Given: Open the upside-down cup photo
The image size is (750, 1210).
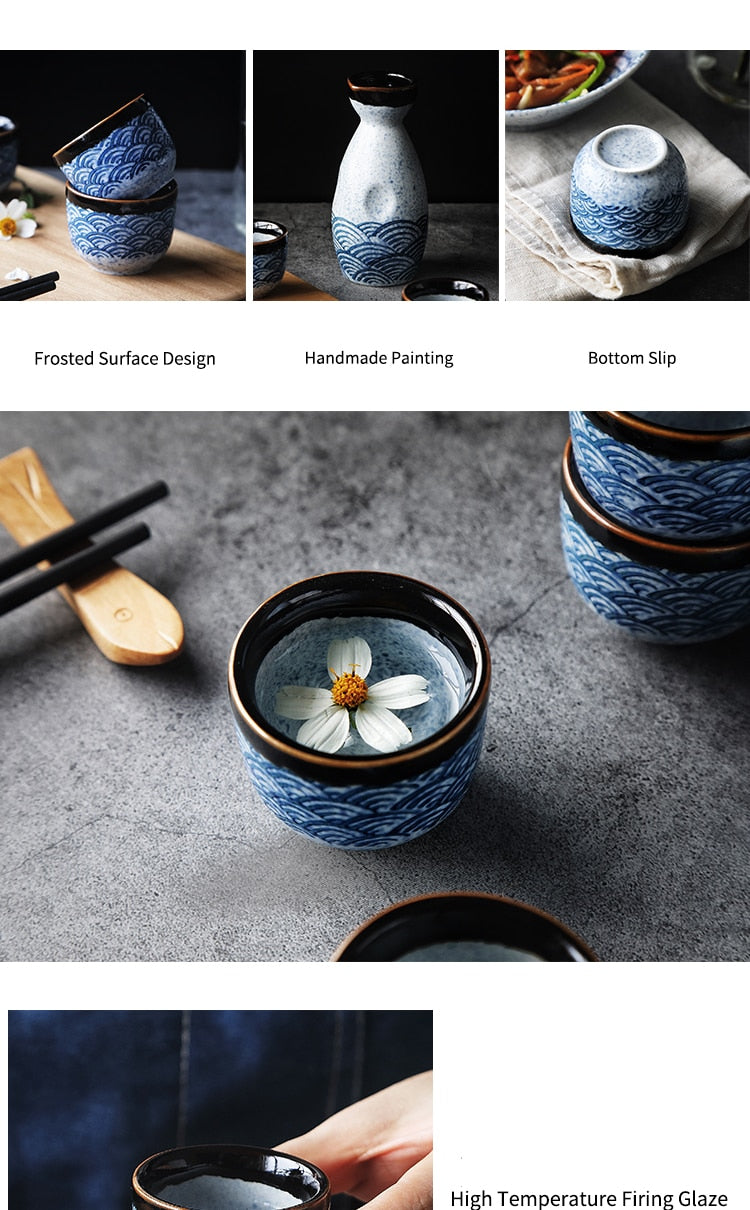Looking at the screenshot, I should (x=627, y=175).
